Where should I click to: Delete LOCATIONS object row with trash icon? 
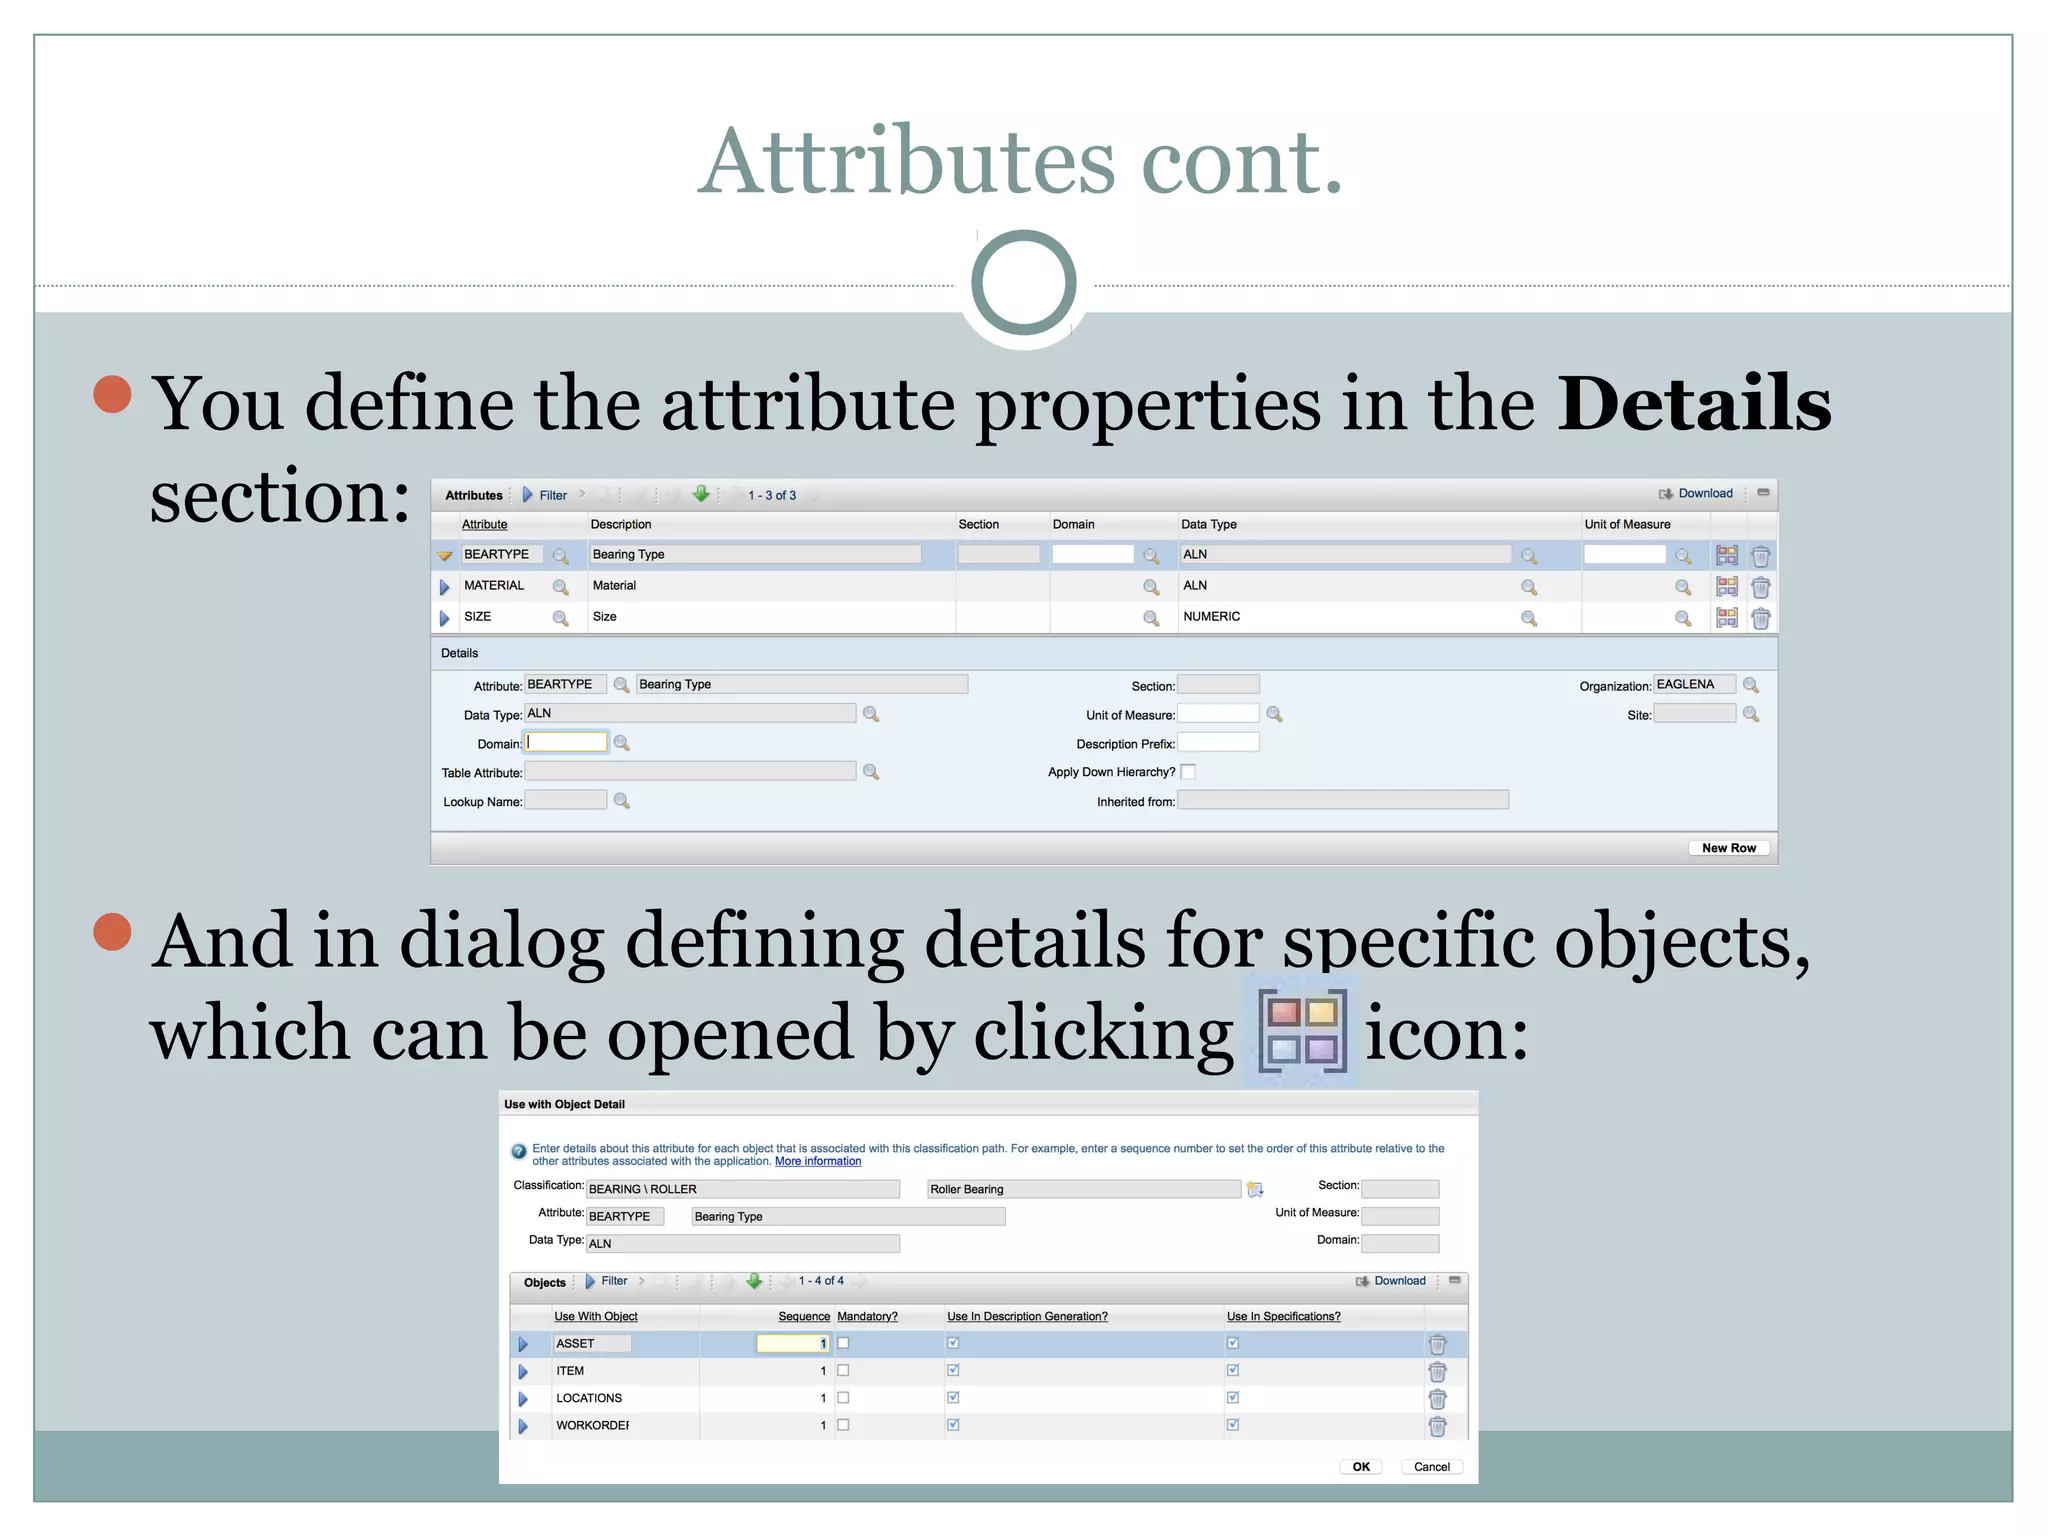point(1437,1399)
